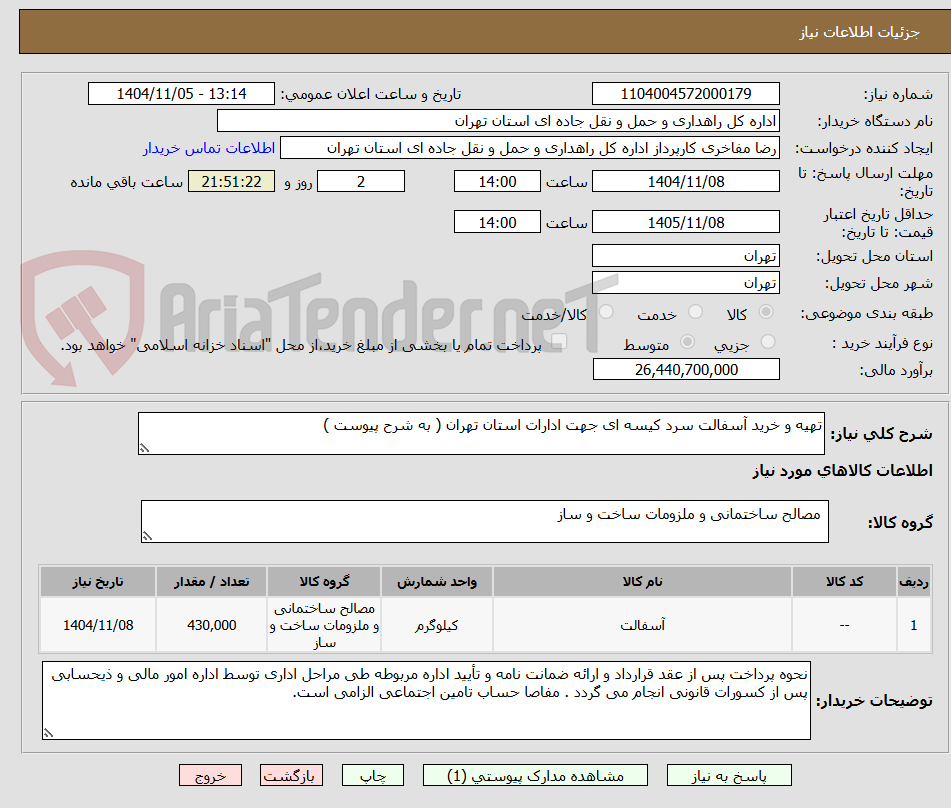
Task: Click the گروه کالا text box
Action: point(485,521)
